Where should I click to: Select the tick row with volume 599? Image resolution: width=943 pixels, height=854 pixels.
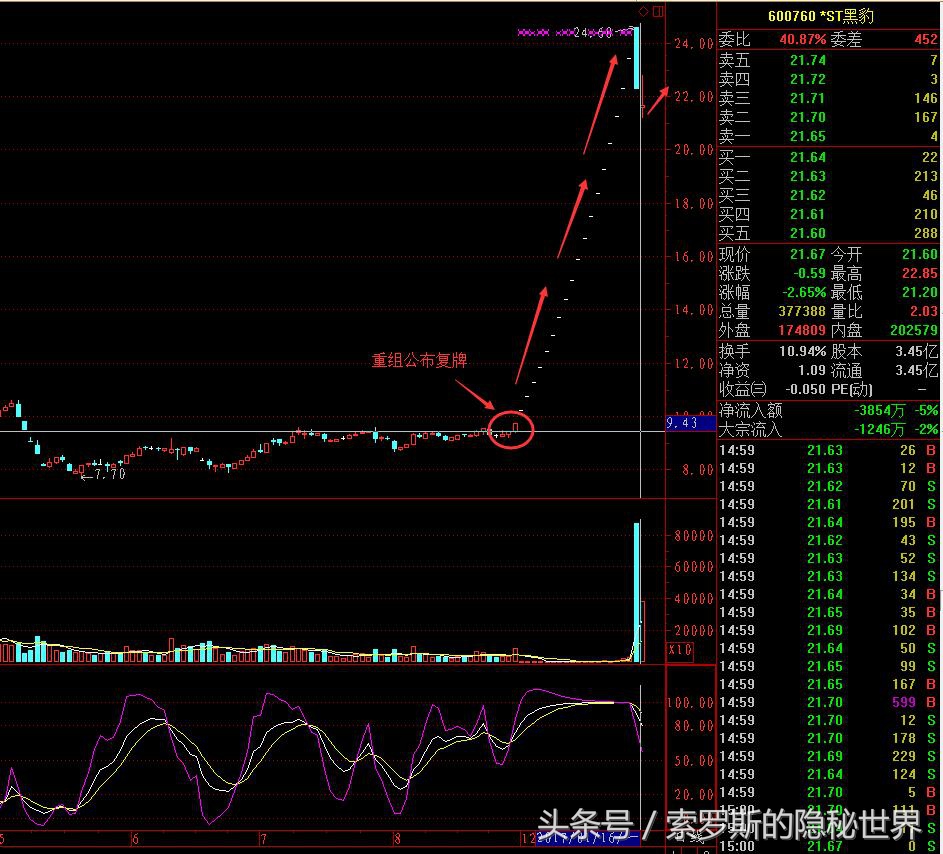[x=828, y=702]
